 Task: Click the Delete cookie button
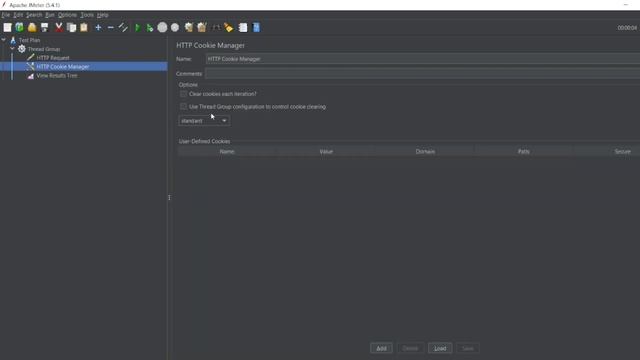(x=410, y=348)
